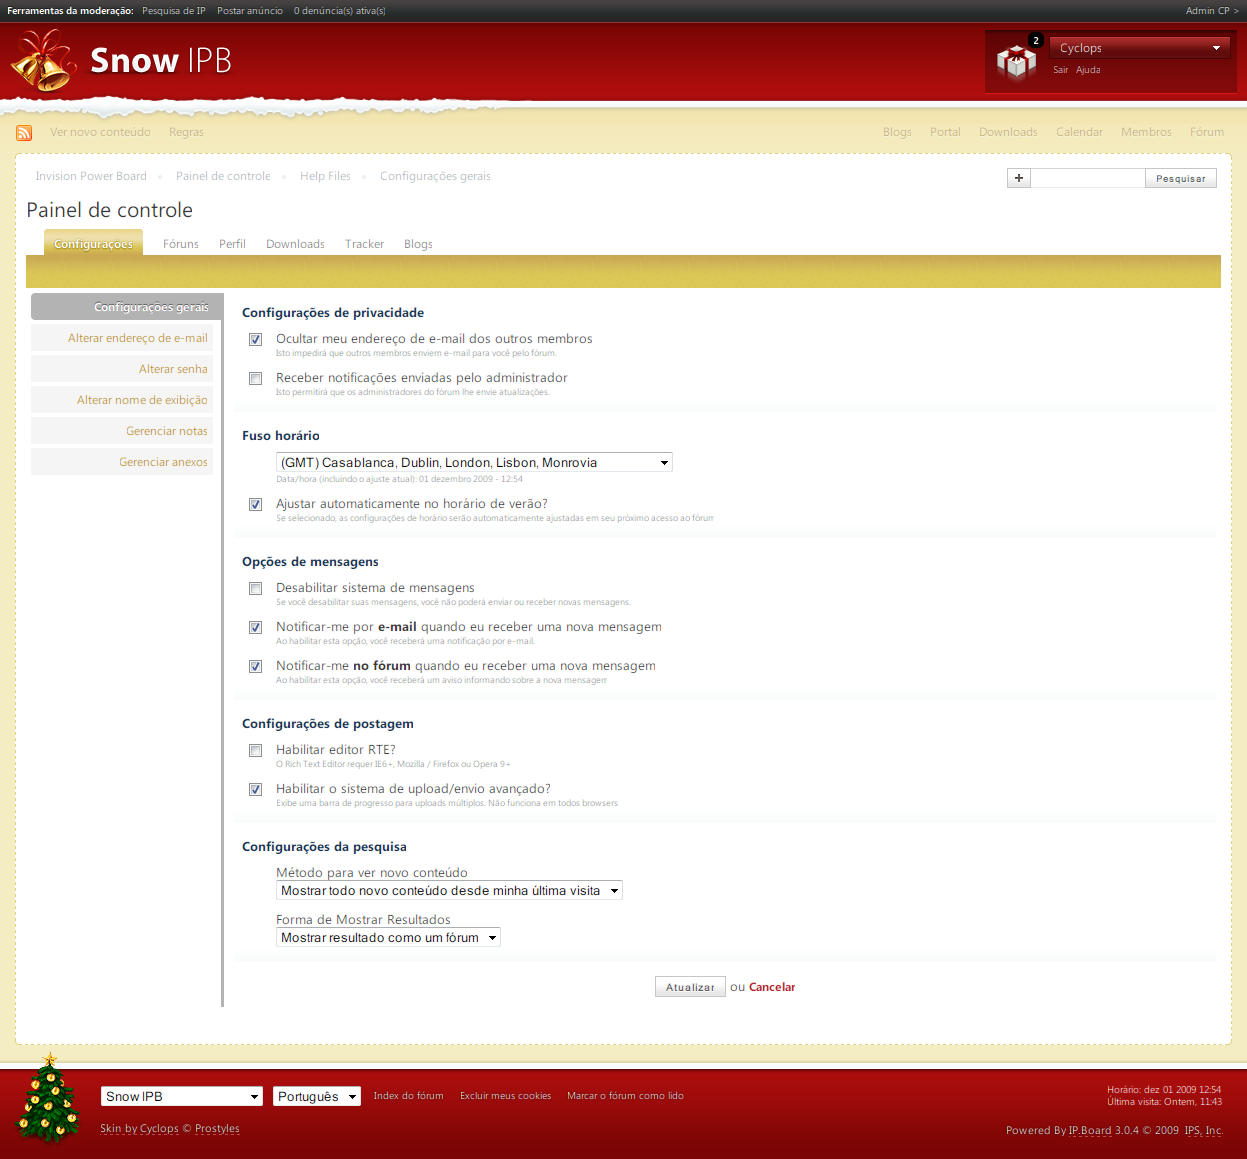
Task: Open the Cyclops user menu arrow
Action: pos(1216,48)
